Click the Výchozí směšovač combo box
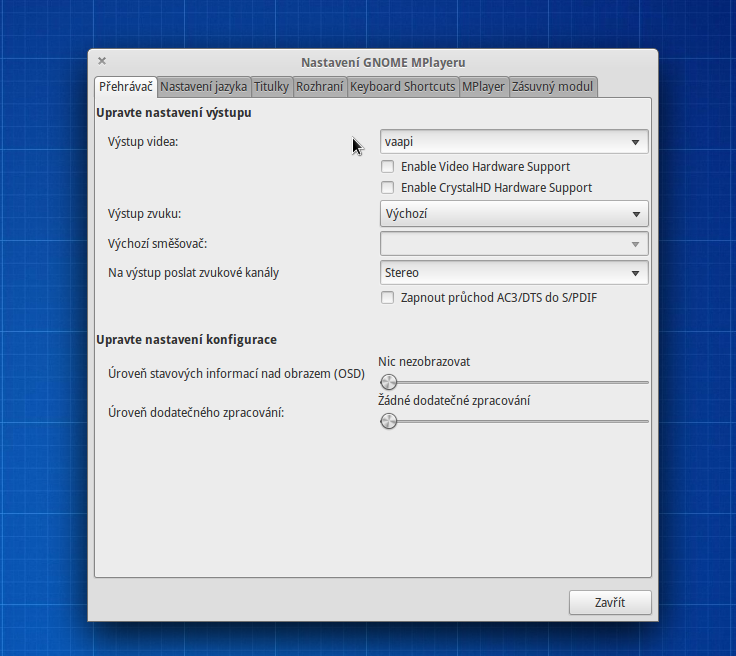The height and width of the screenshot is (656, 736). coord(514,243)
